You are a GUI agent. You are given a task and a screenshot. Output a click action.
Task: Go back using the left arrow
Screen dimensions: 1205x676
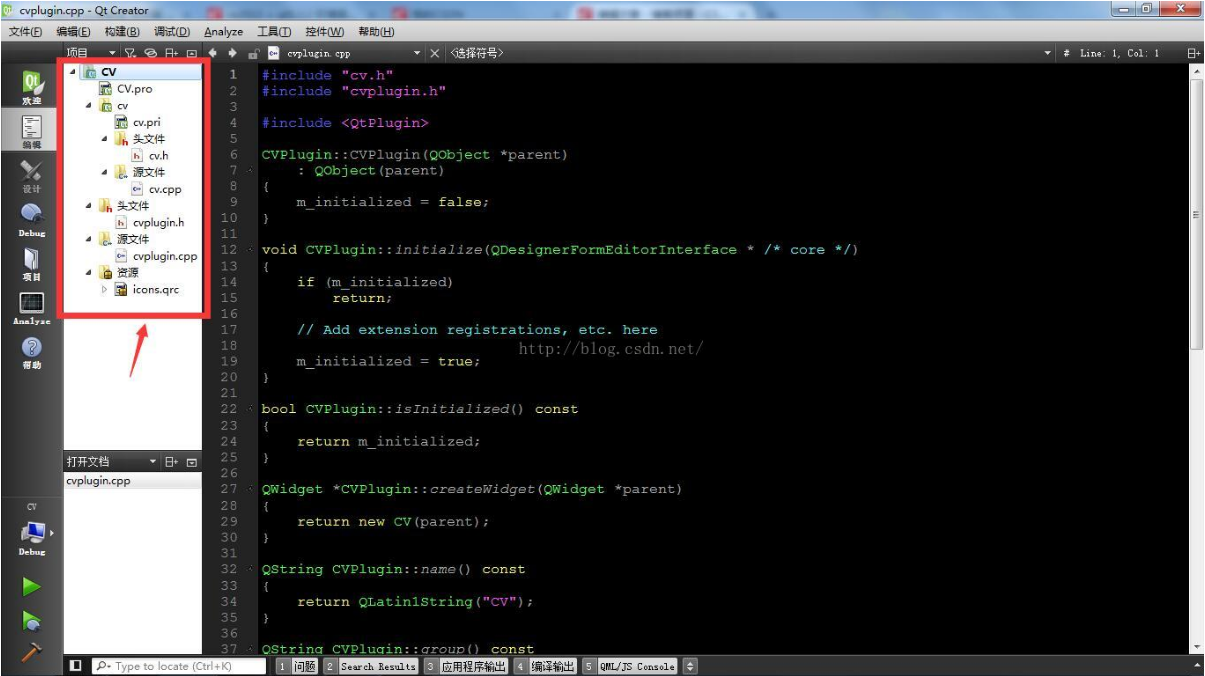coord(213,53)
